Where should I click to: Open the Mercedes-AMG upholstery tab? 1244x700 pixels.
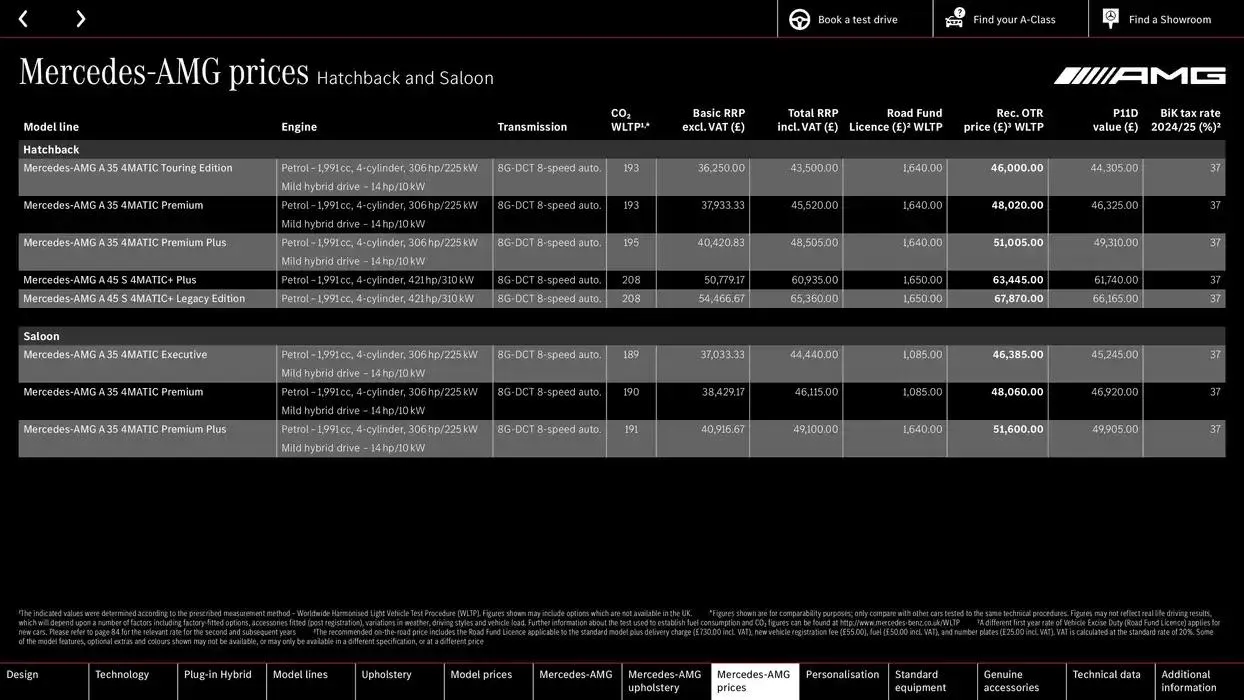[664, 680]
